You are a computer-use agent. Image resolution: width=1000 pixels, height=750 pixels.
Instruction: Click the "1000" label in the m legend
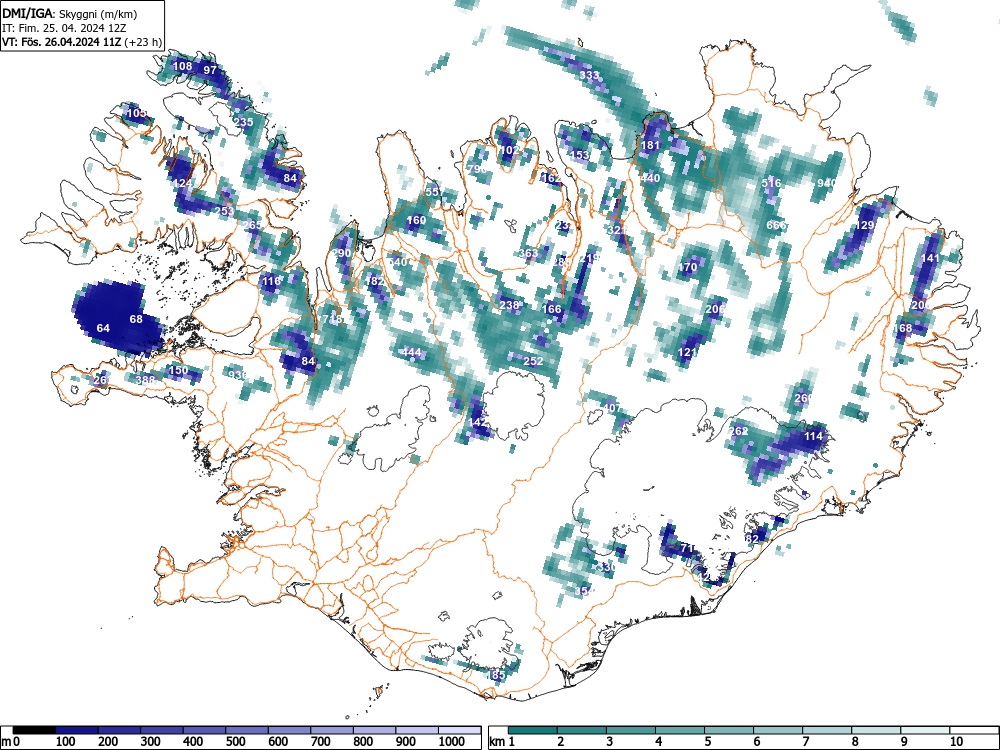coord(452,742)
